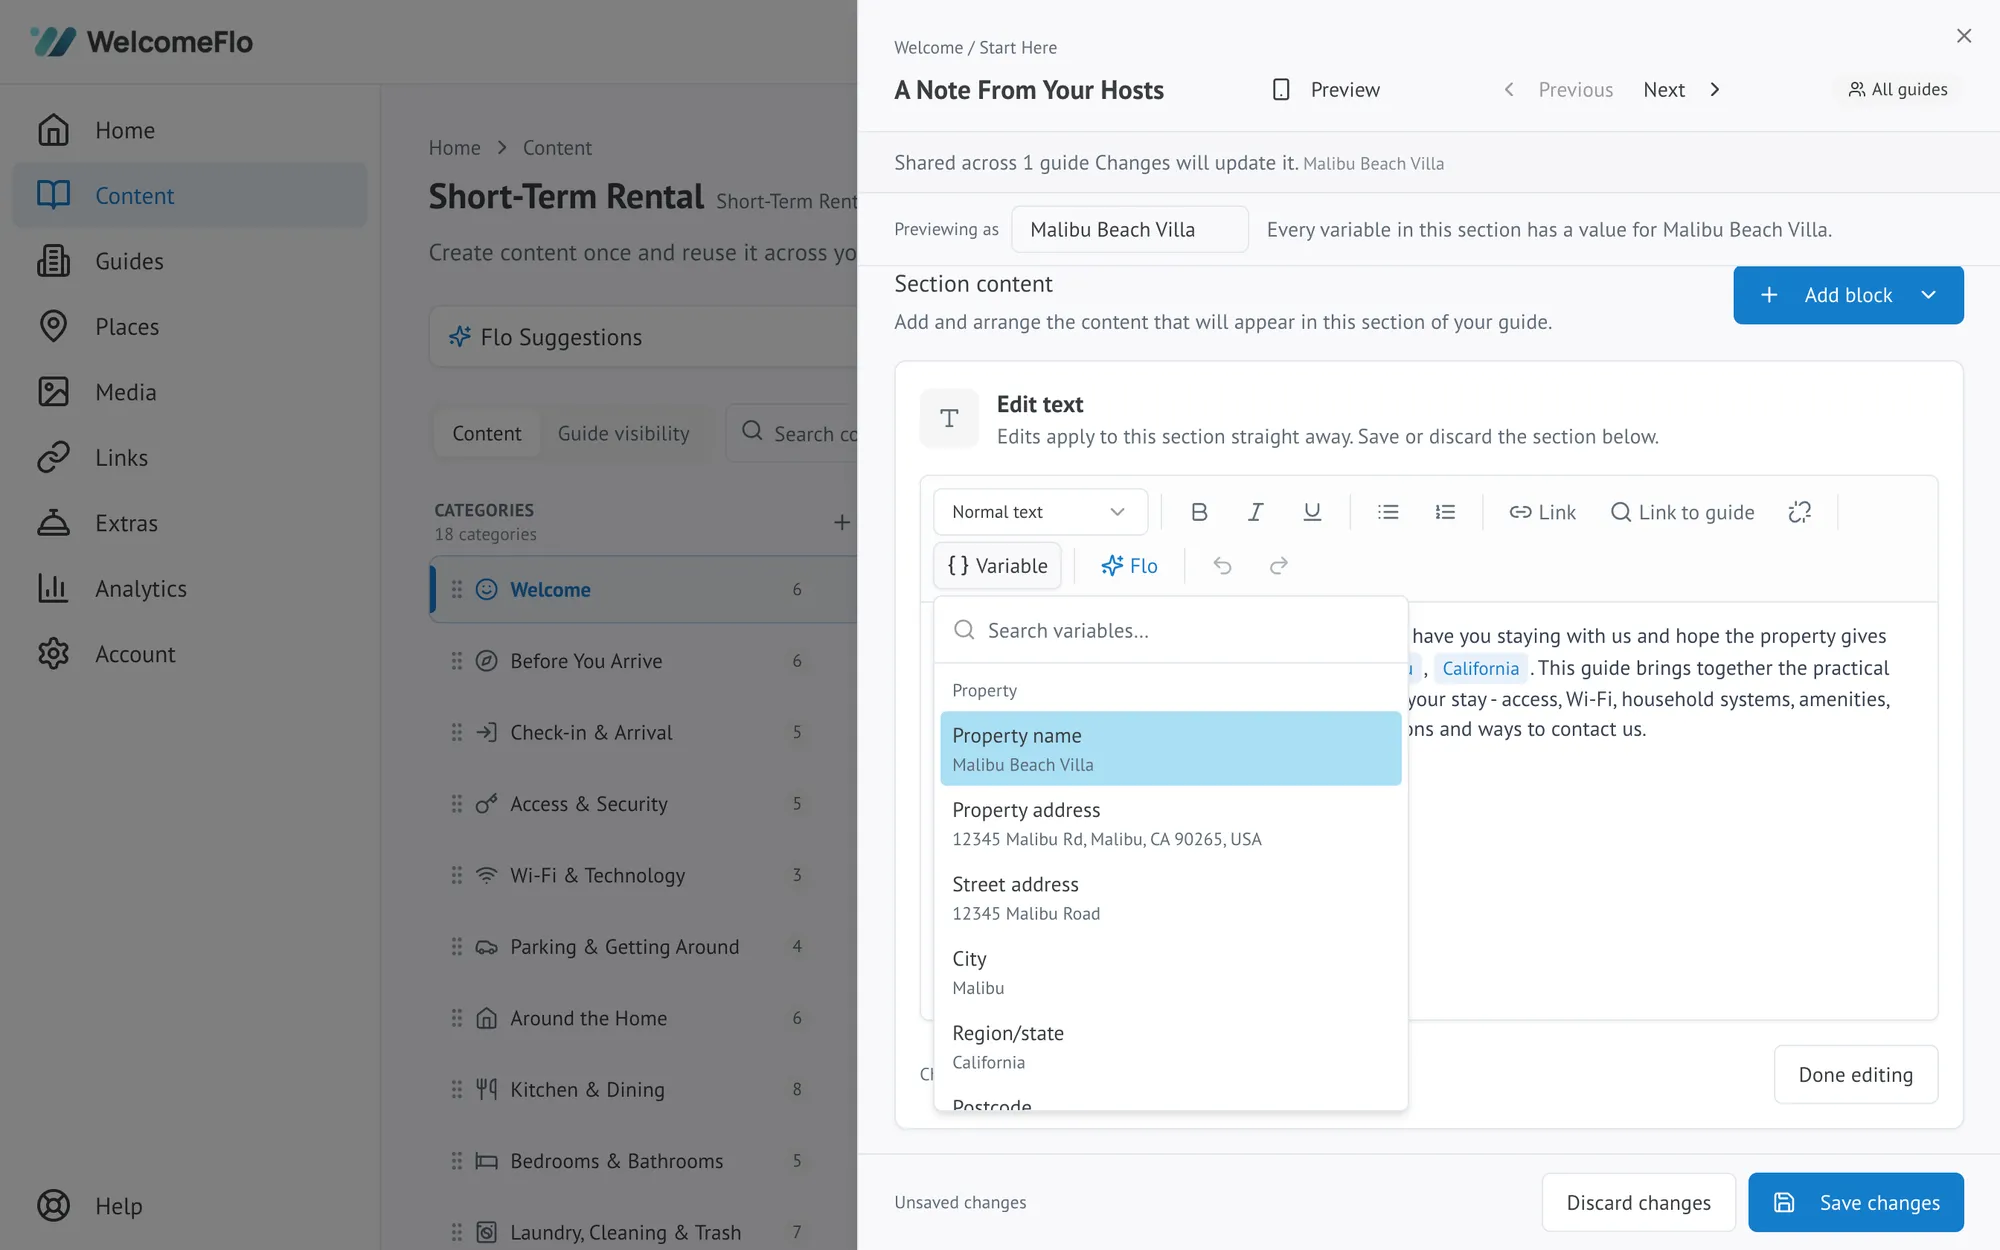The image size is (2000, 1250).
Task: Click Discard changes
Action: 1638,1202
